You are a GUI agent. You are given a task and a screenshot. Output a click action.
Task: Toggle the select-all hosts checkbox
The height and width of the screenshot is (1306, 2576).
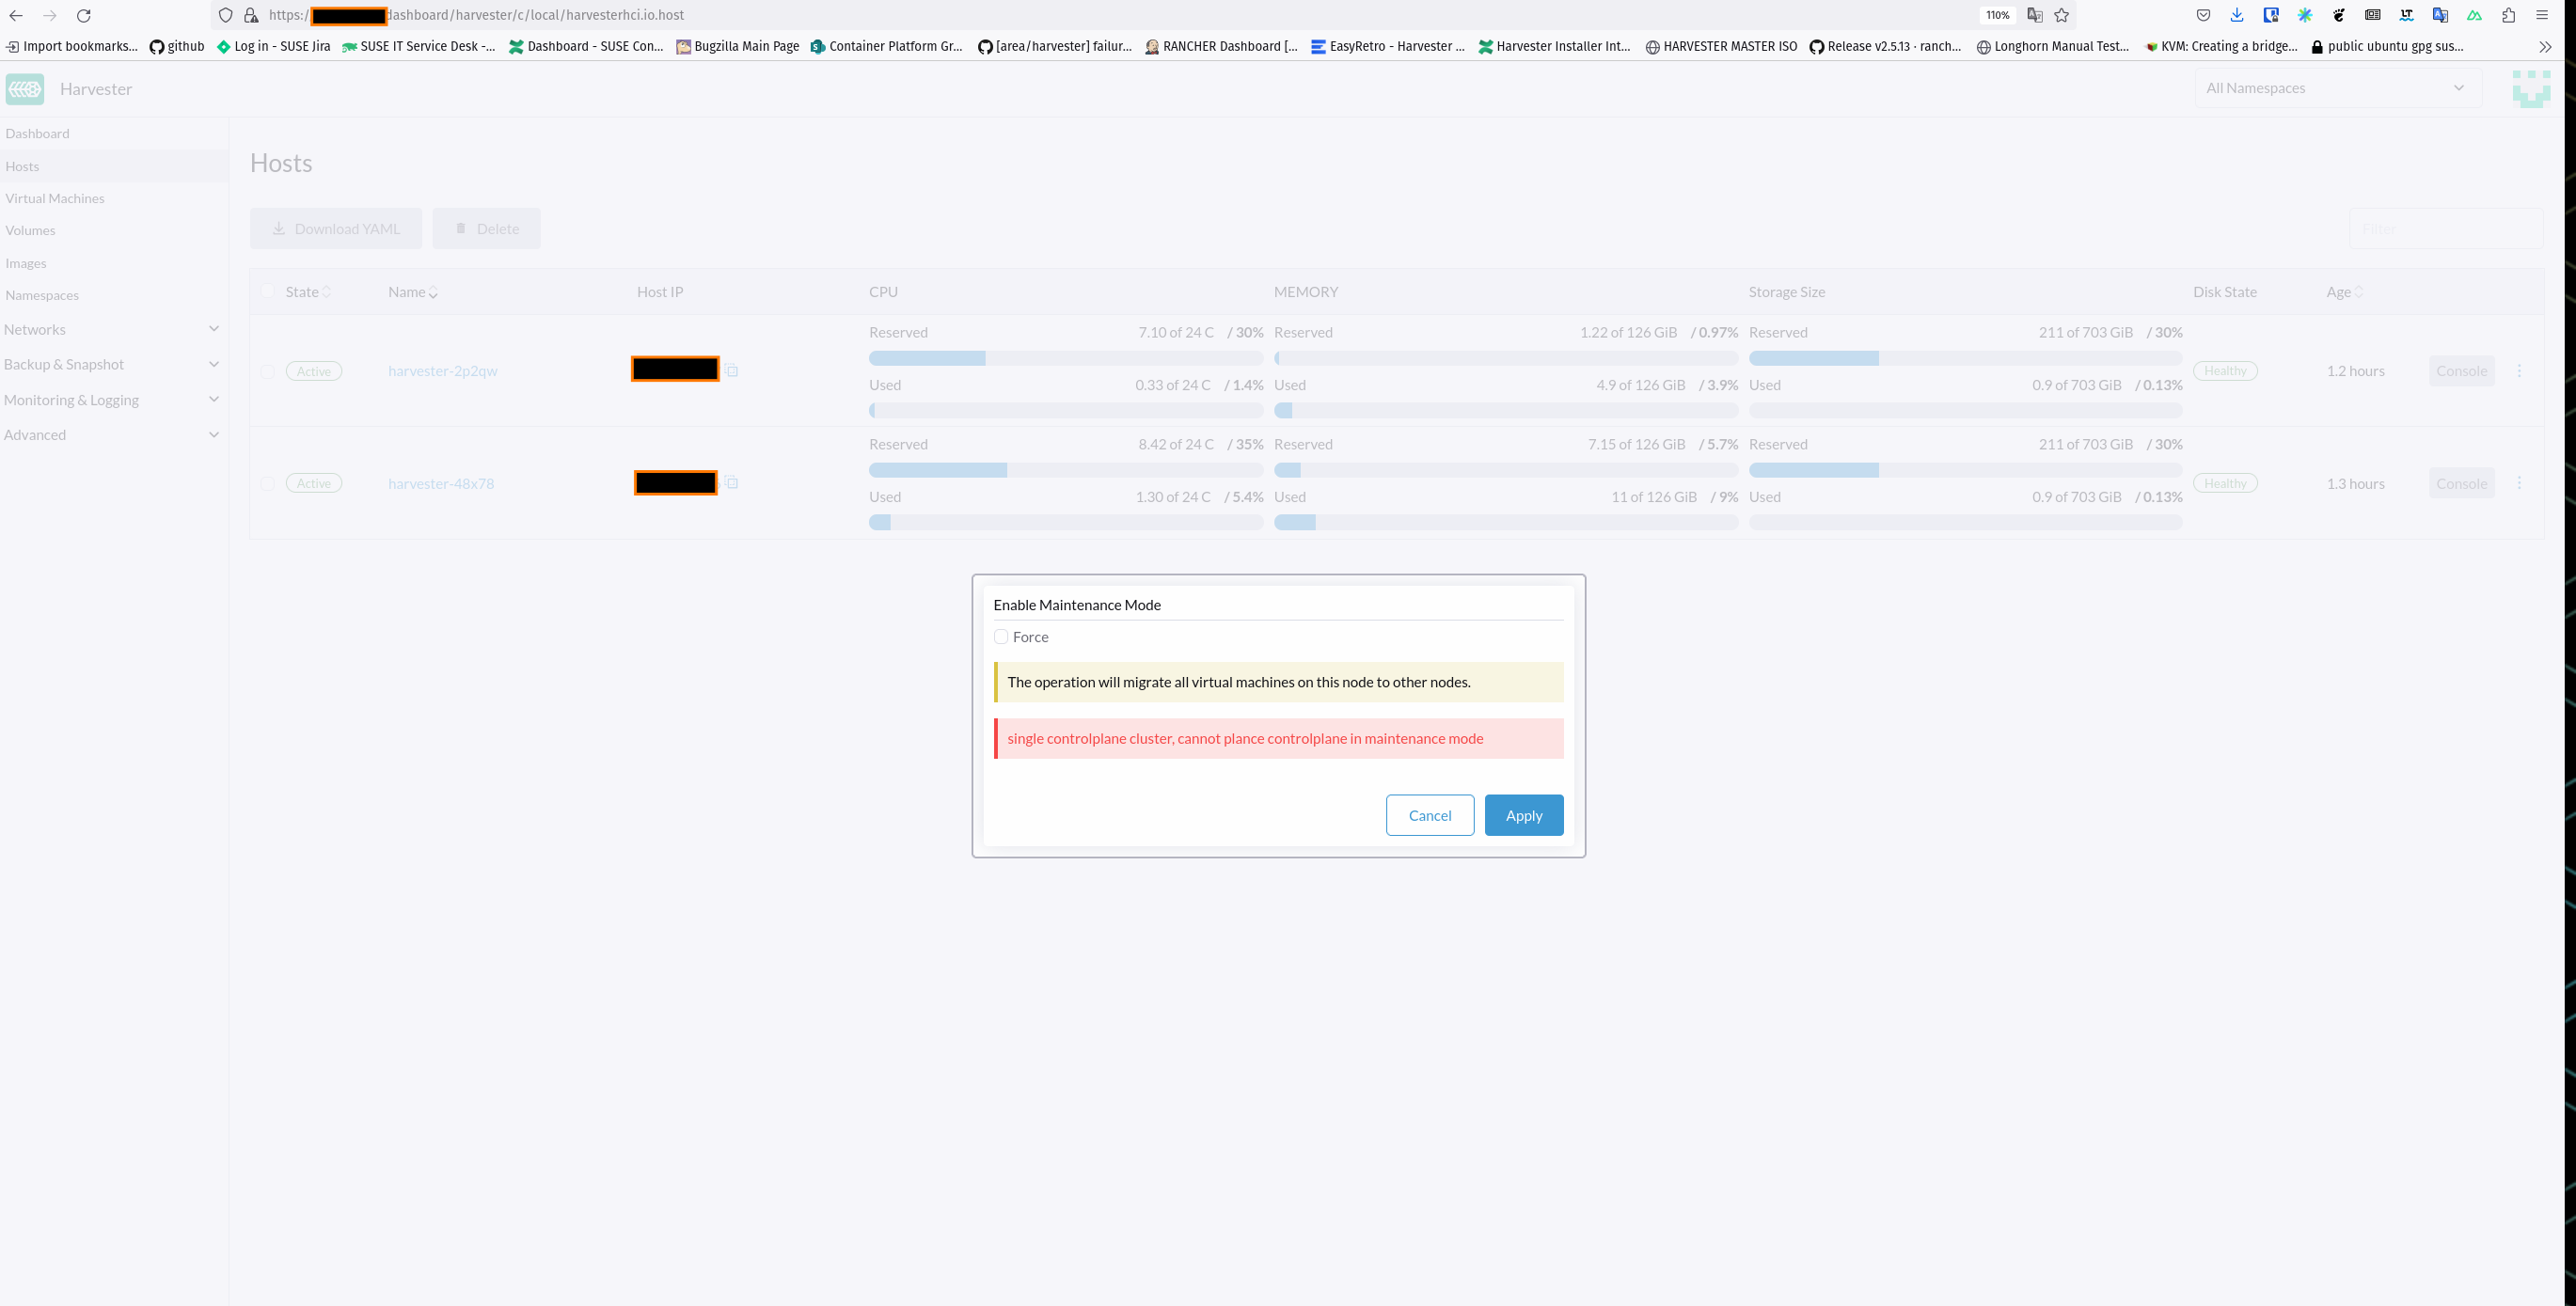tap(267, 292)
